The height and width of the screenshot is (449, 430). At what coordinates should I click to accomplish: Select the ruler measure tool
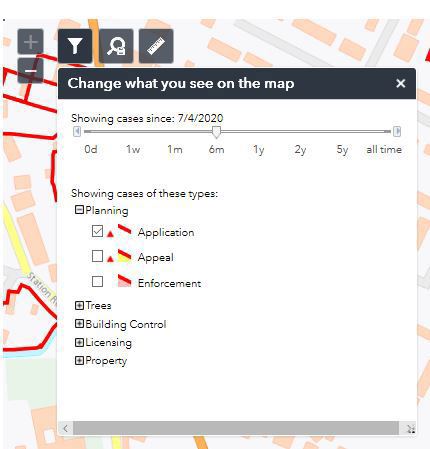(156, 46)
